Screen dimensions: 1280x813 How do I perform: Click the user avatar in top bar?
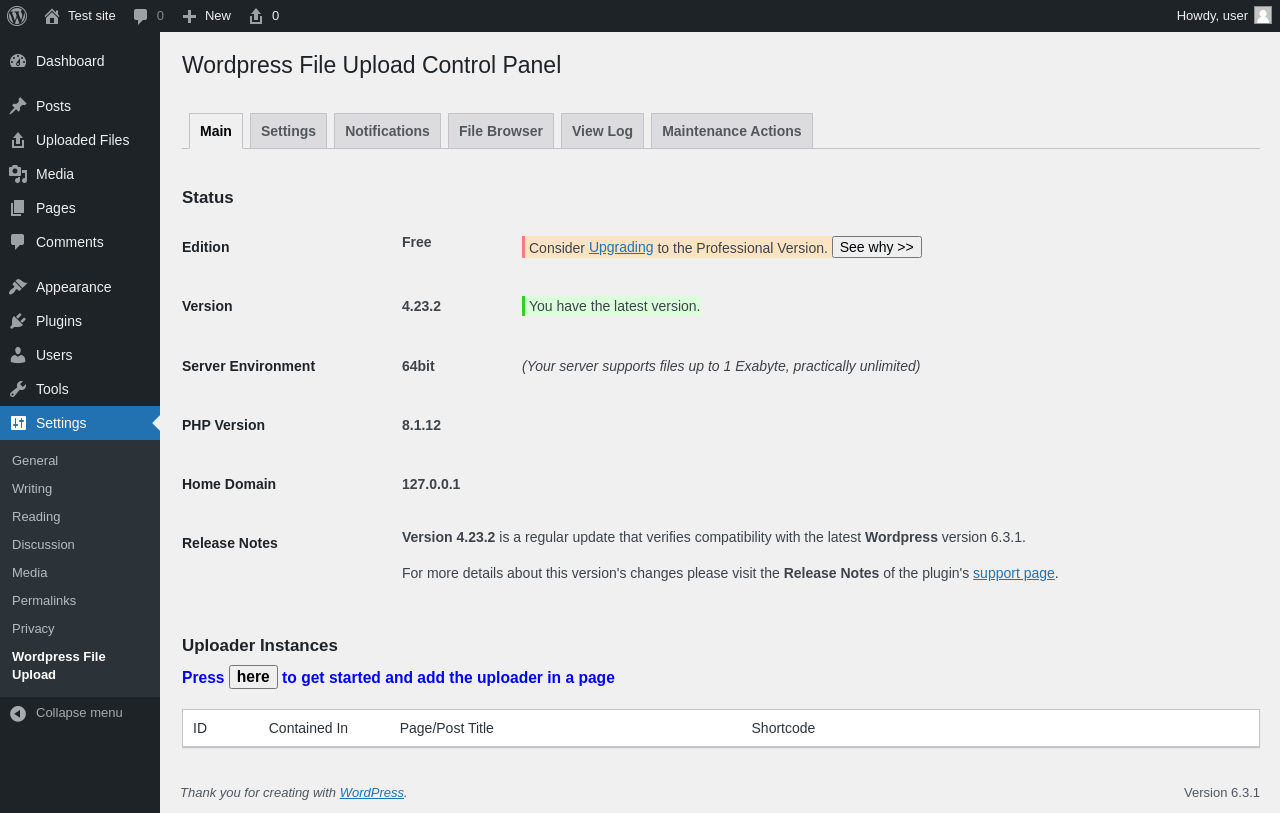(1263, 15)
